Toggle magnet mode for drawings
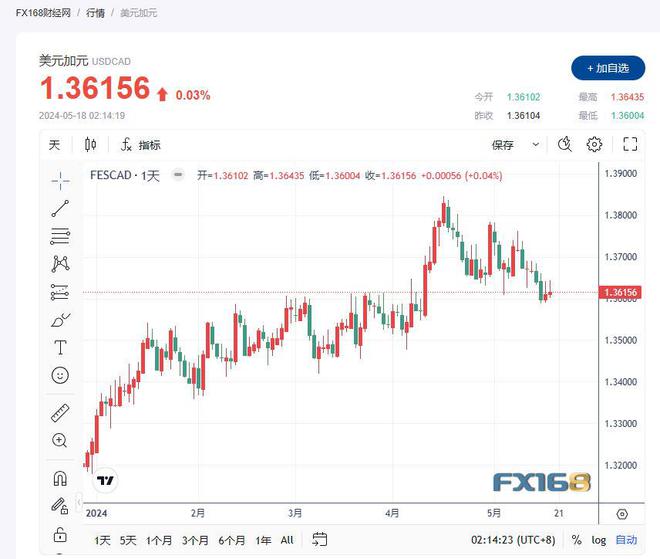 coord(60,478)
